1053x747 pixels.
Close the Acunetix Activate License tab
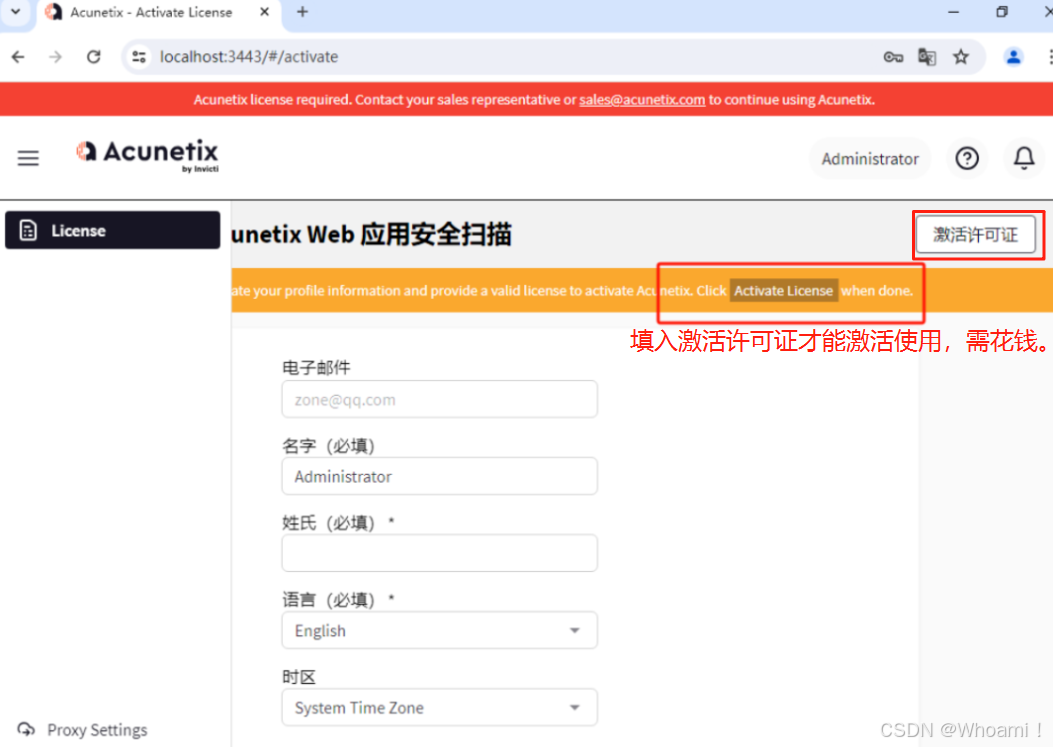[x=265, y=12]
